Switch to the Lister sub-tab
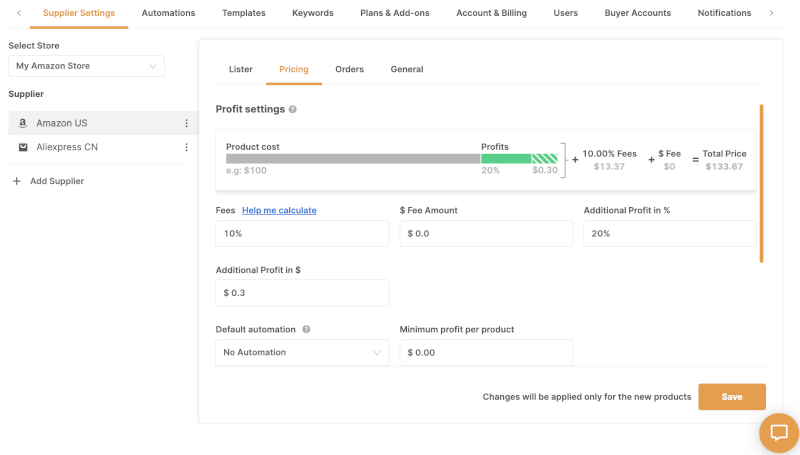 tap(241, 69)
